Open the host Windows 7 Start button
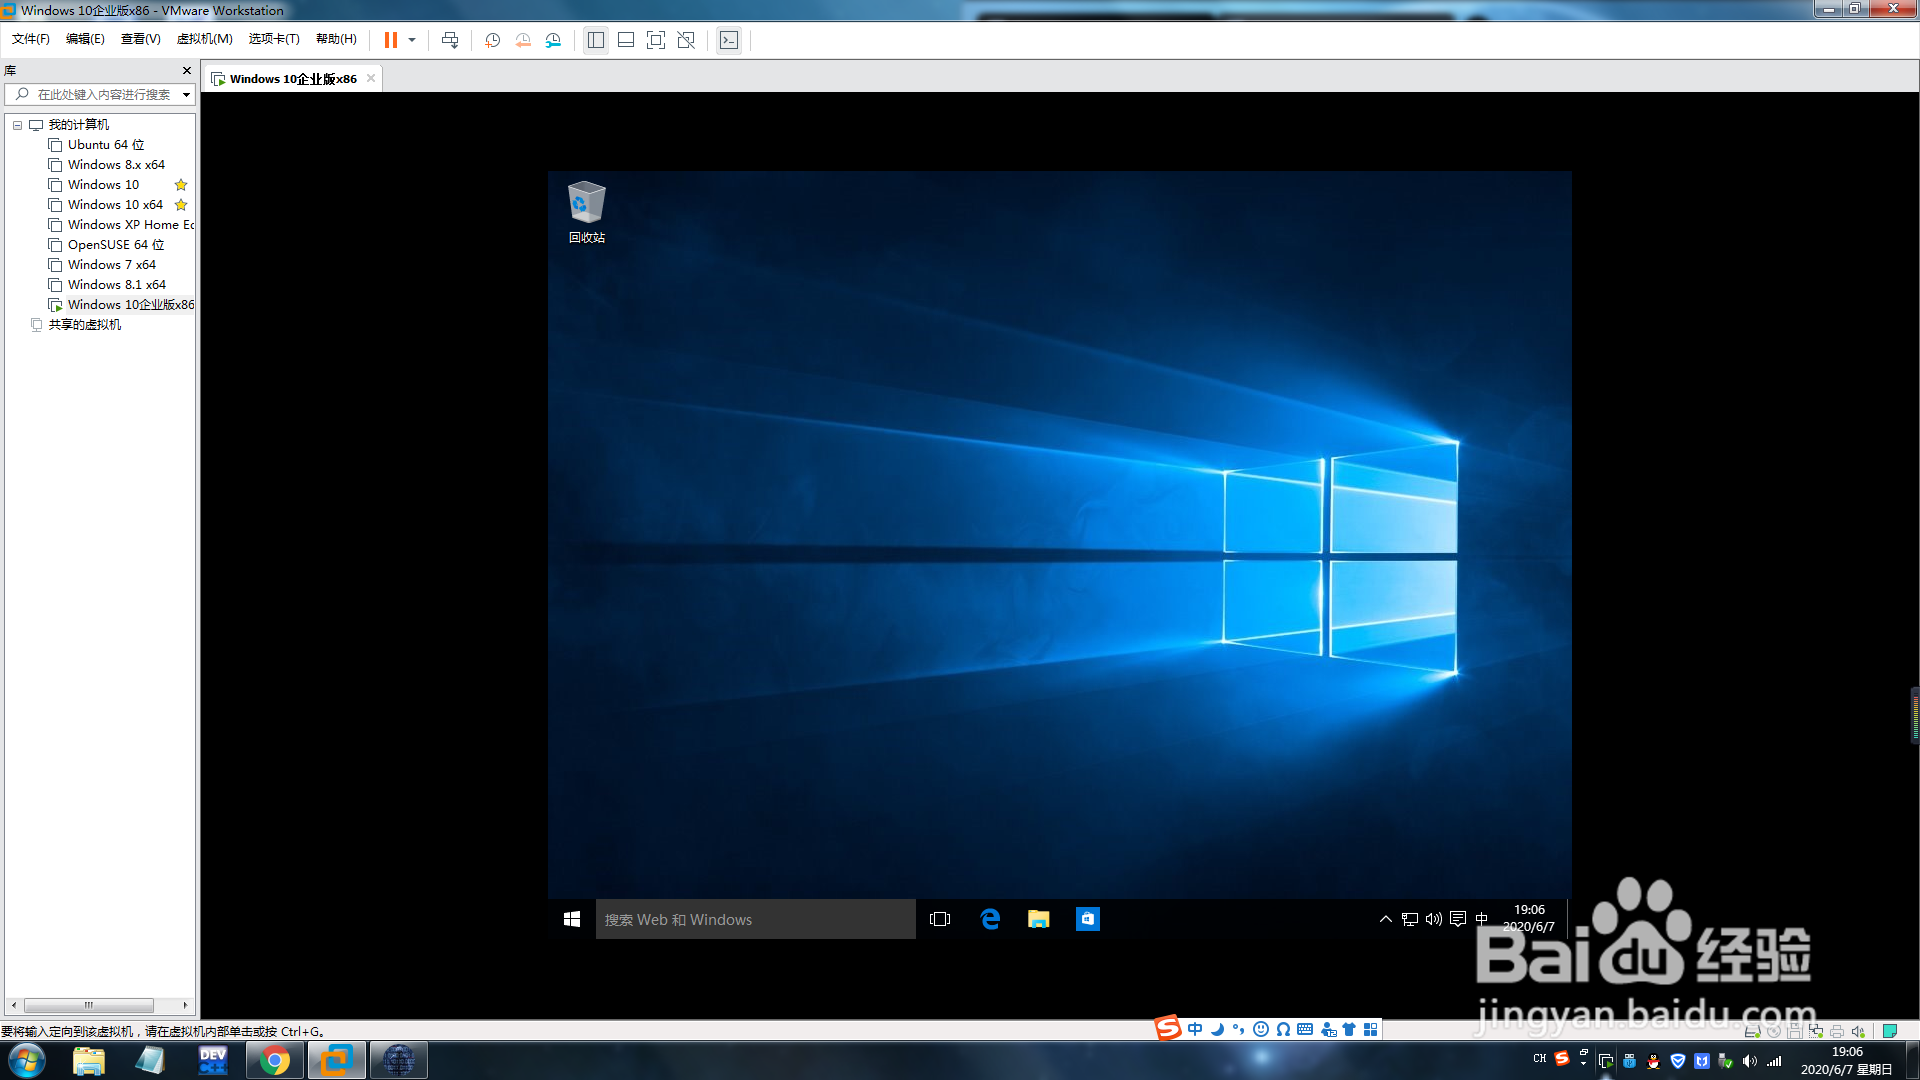1920x1080 pixels. click(x=27, y=1060)
